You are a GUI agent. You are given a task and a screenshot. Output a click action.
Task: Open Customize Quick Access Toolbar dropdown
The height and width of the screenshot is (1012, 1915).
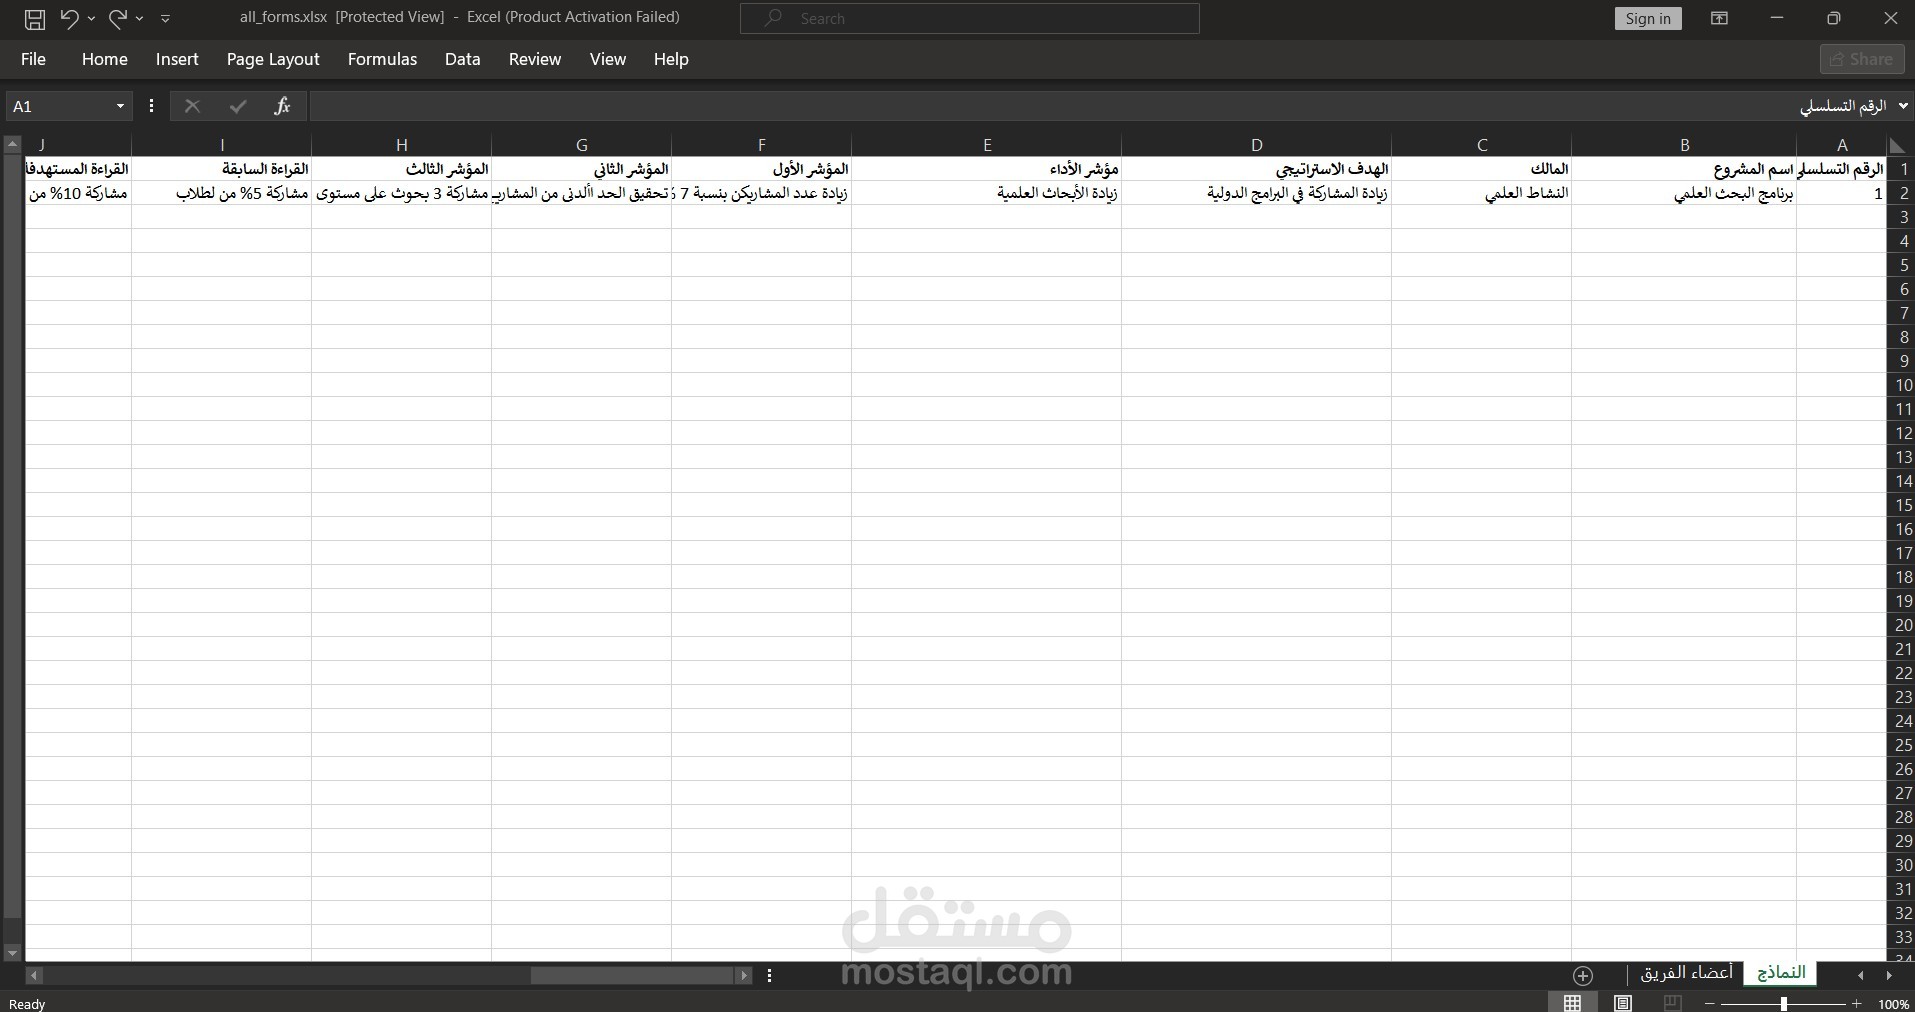[x=166, y=18]
